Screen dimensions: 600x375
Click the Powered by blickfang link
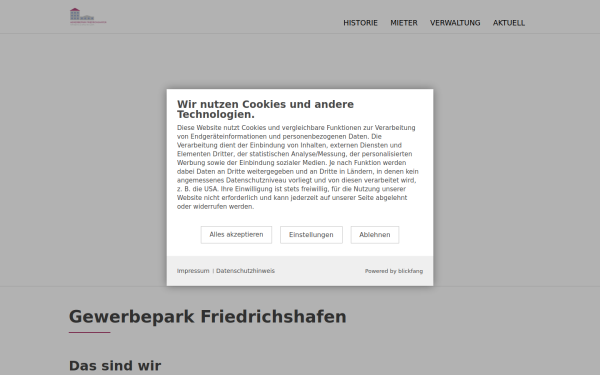tap(394, 271)
